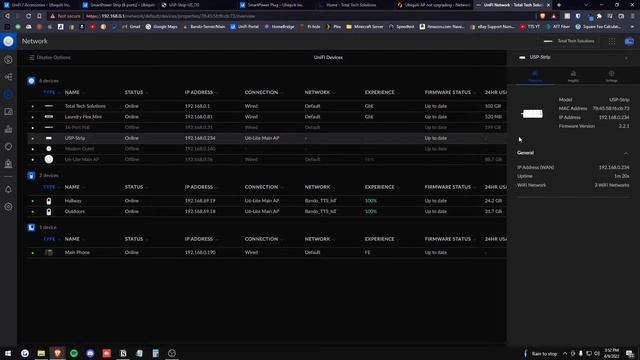Click the bookmark page icon in toolbar
Screen dimensions: 640x360
[39, 16]
